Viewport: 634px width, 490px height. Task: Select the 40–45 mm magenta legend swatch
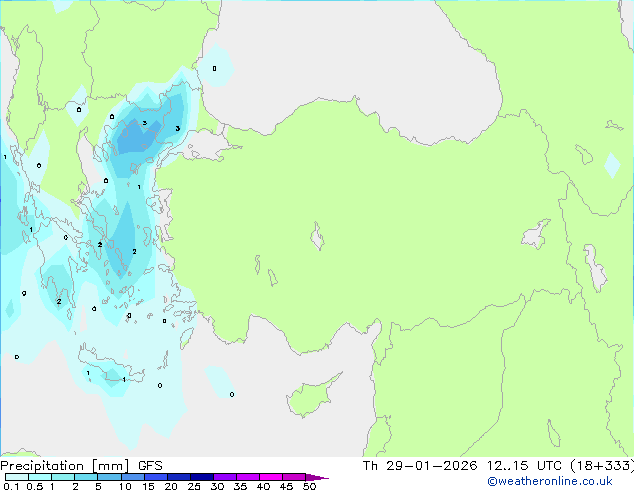coord(271,477)
